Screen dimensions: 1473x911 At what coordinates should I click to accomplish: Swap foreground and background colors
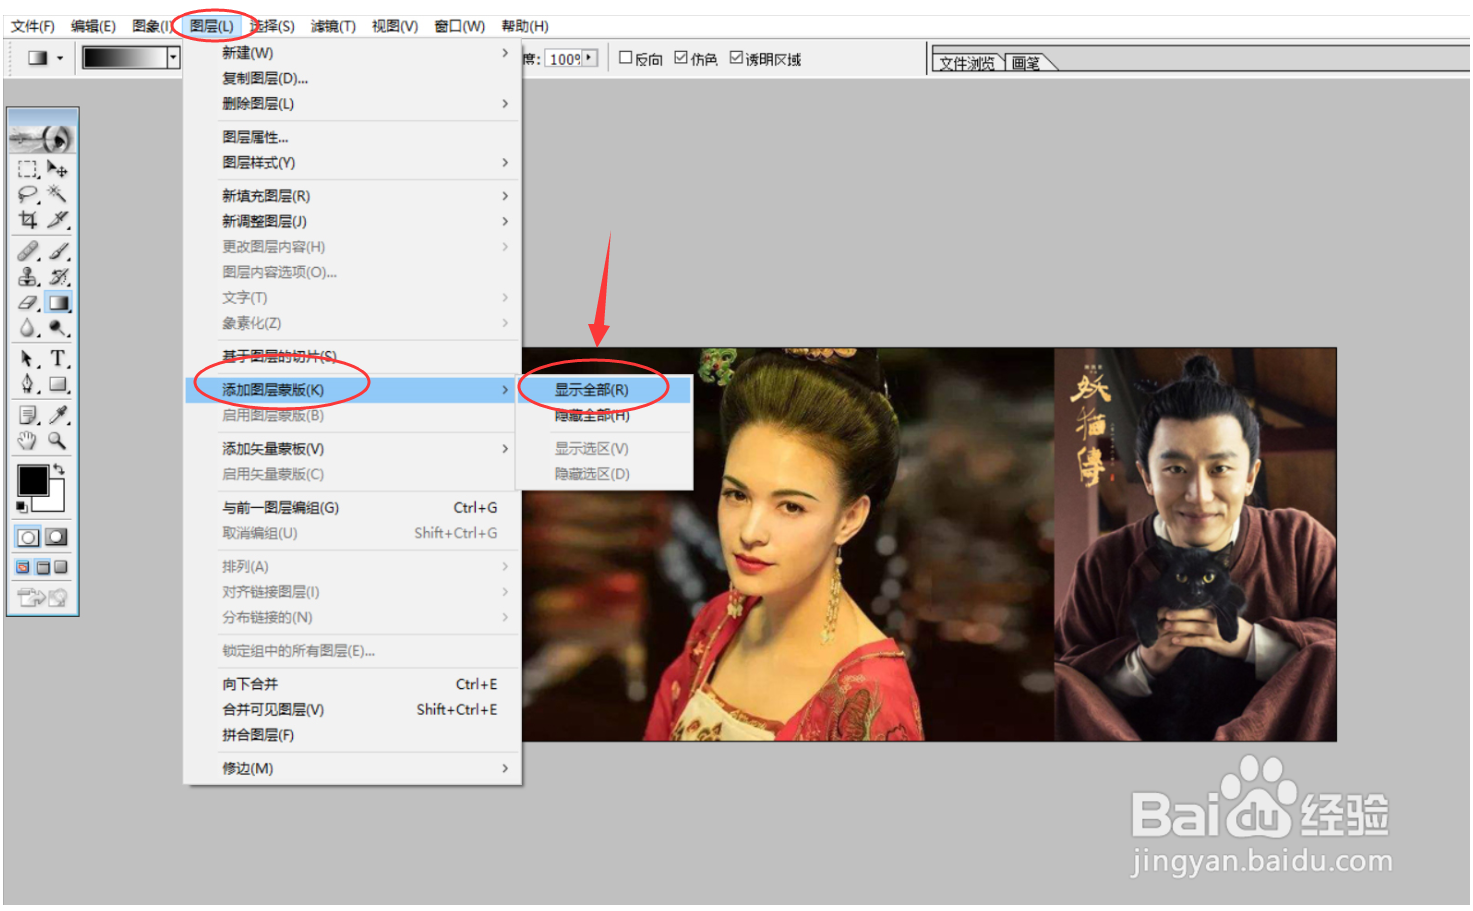(x=59, y=469)
